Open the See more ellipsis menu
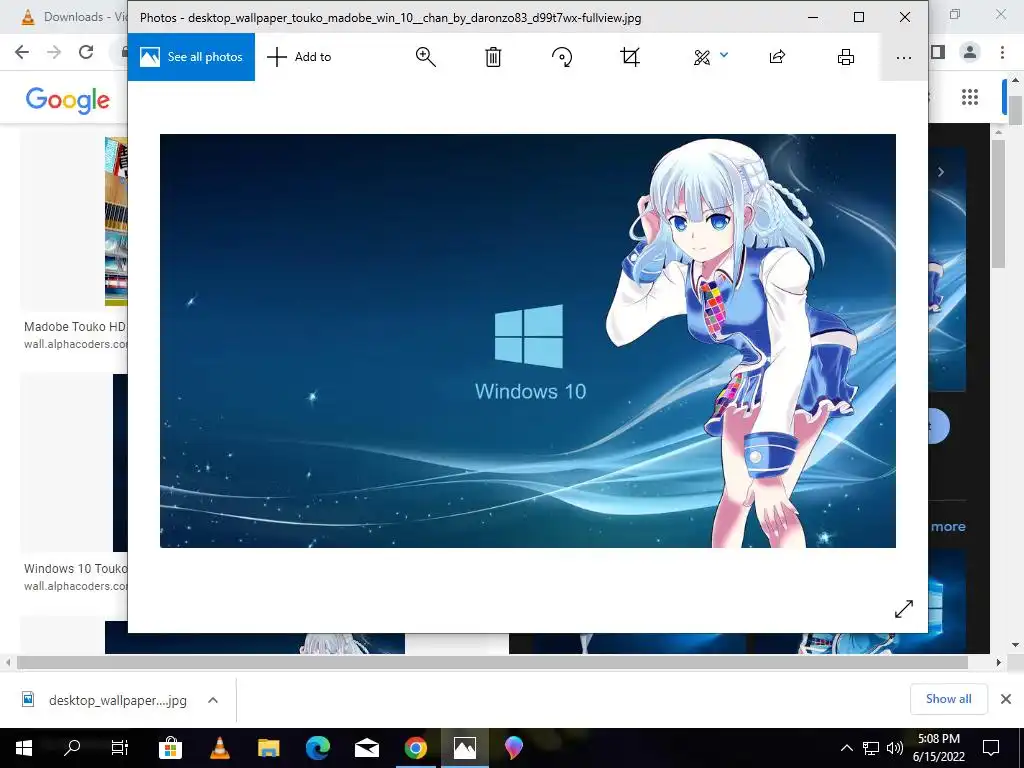This screenshot has width=1024, height=768. click(x=904, y=57)
